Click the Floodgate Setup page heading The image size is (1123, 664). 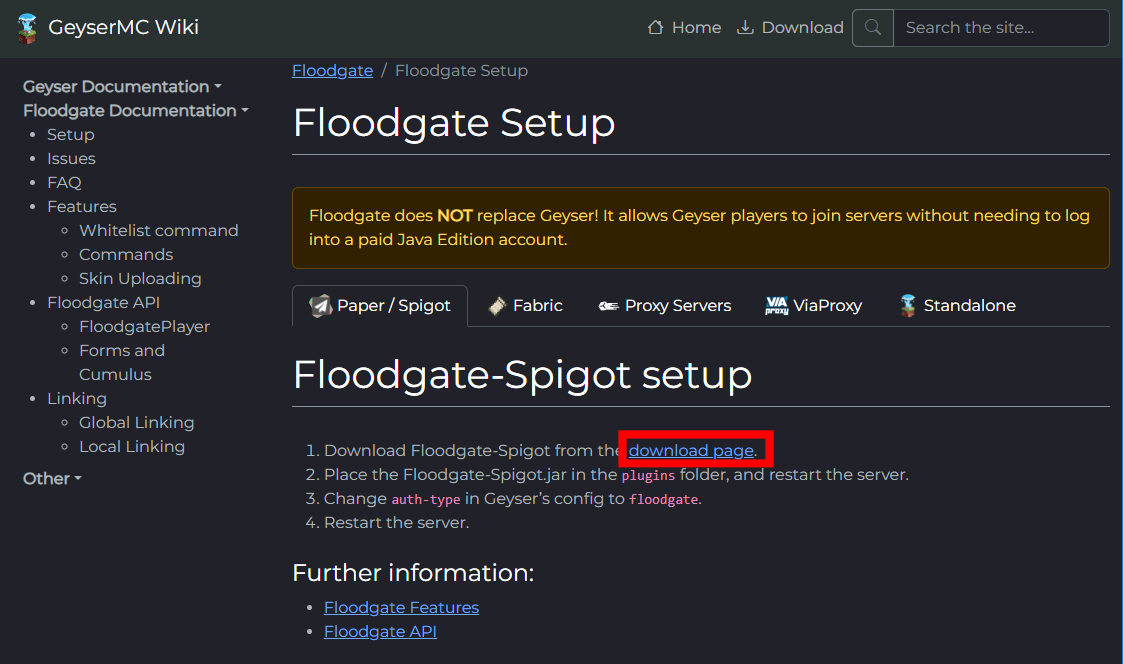454,122
